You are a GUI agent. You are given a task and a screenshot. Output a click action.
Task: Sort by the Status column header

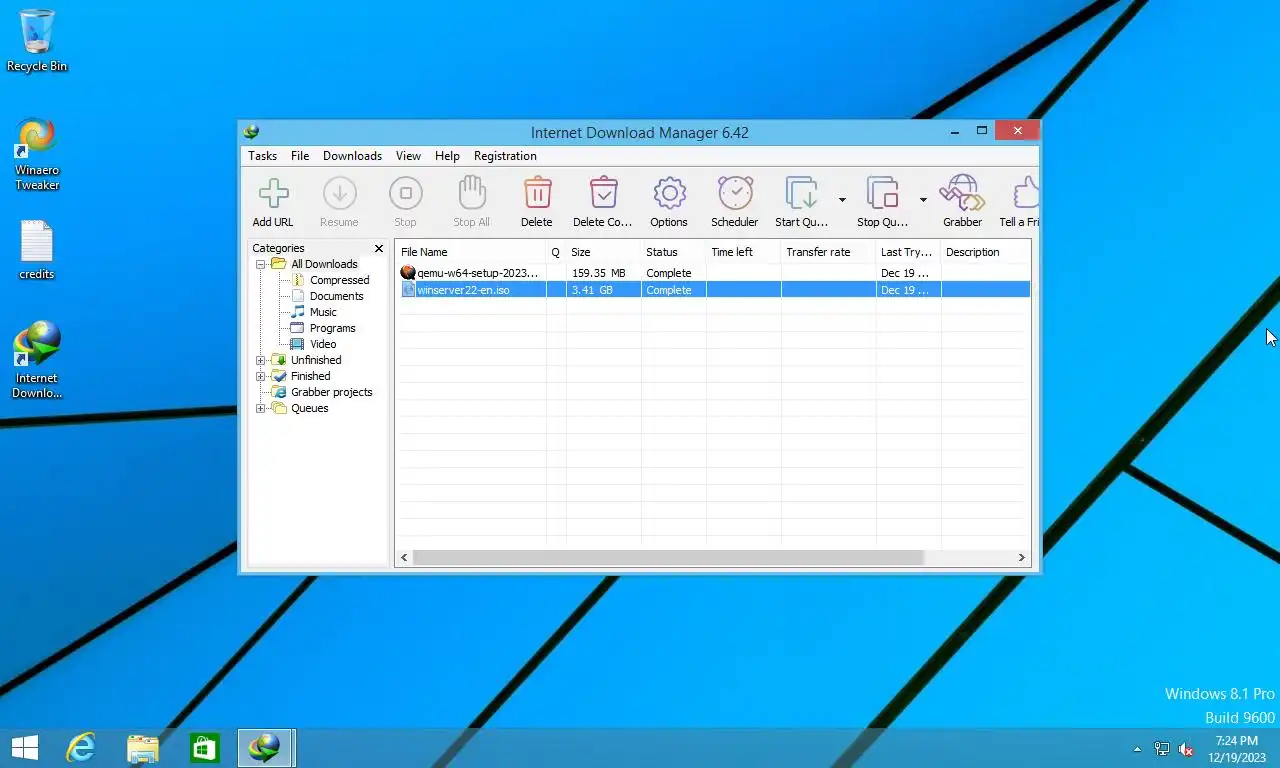(x=673, y=252)
